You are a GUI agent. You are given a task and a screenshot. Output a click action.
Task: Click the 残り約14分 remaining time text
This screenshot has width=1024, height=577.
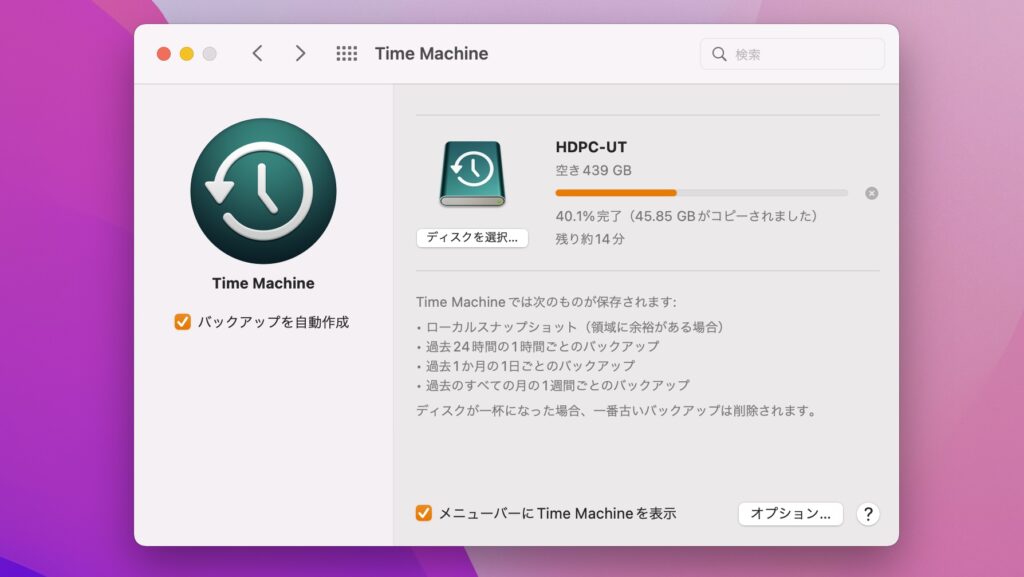pos(590,239)
